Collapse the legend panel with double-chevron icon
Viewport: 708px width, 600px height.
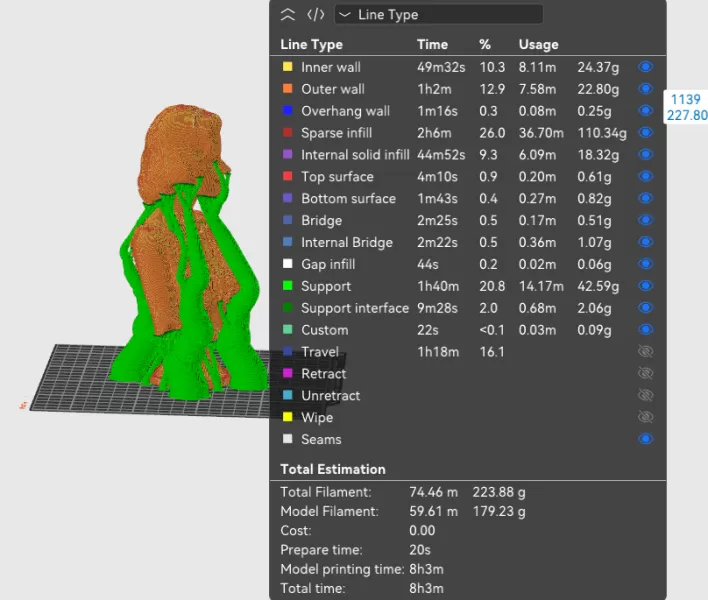pos(288,15)
